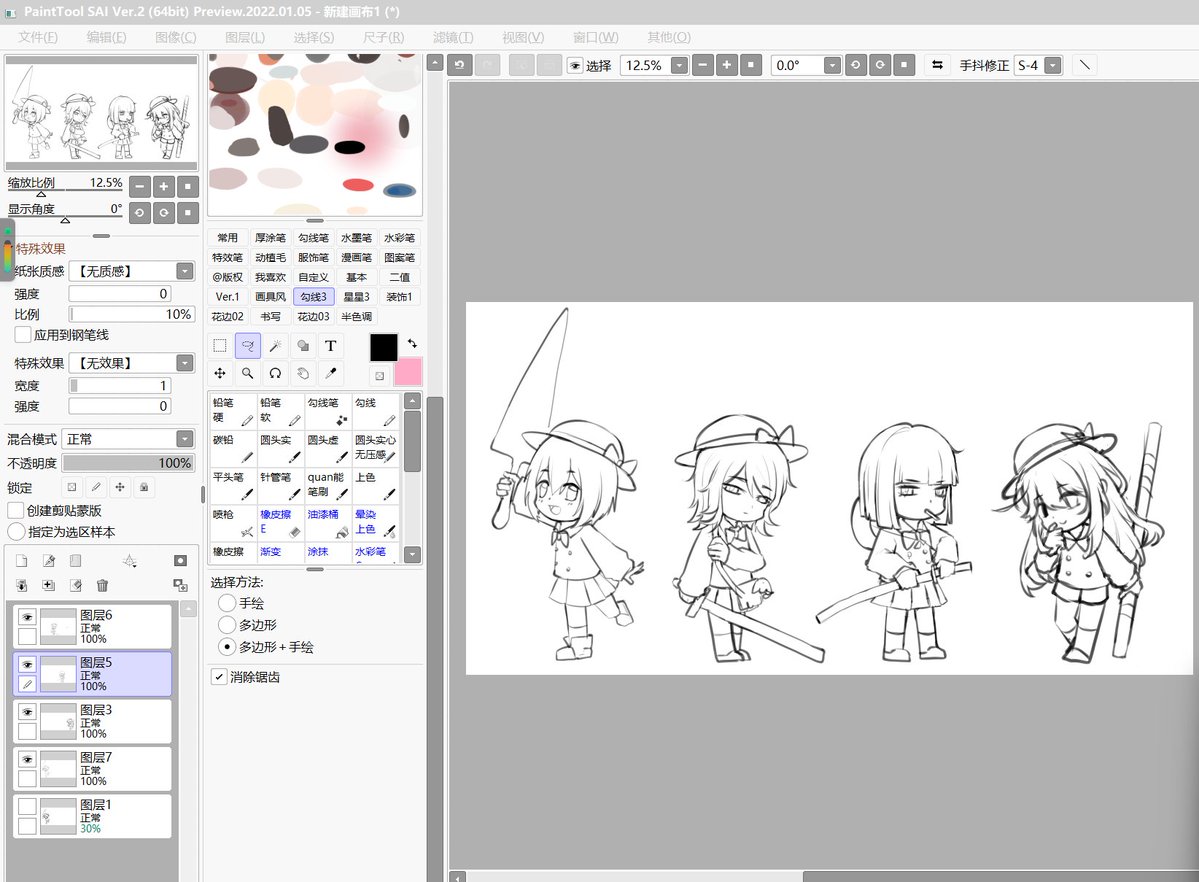Enable 创建剪贴蒙版 checkbox
This screenshot has width=1199, height=882.
(x=16, y=510)
